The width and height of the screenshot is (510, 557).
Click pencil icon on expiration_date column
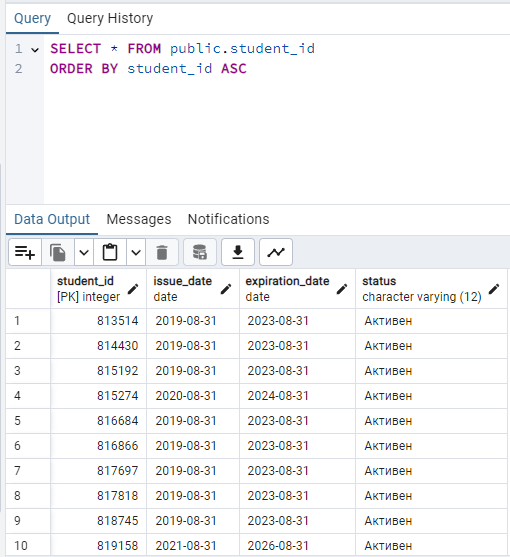pos(342,289)
